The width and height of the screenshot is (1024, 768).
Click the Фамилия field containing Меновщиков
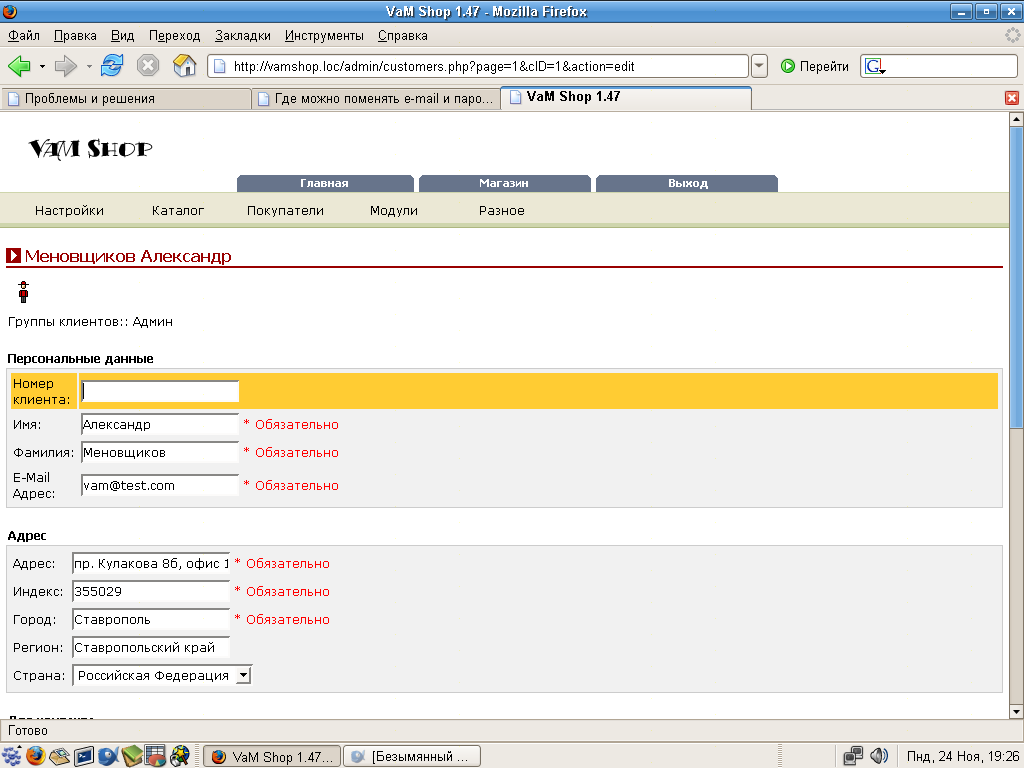(160, 453)
